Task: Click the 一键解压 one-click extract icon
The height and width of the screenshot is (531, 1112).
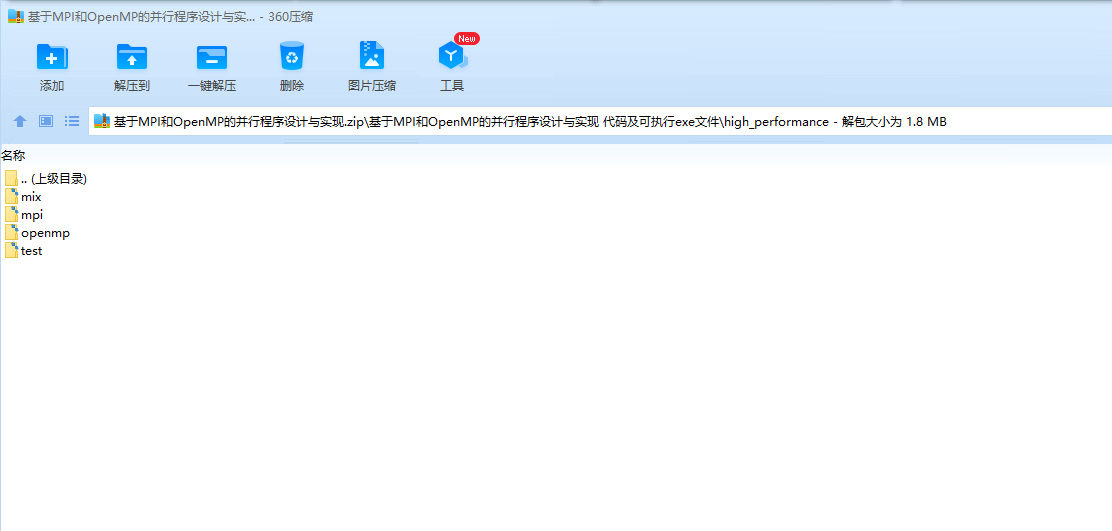Action: coord(212,57)
